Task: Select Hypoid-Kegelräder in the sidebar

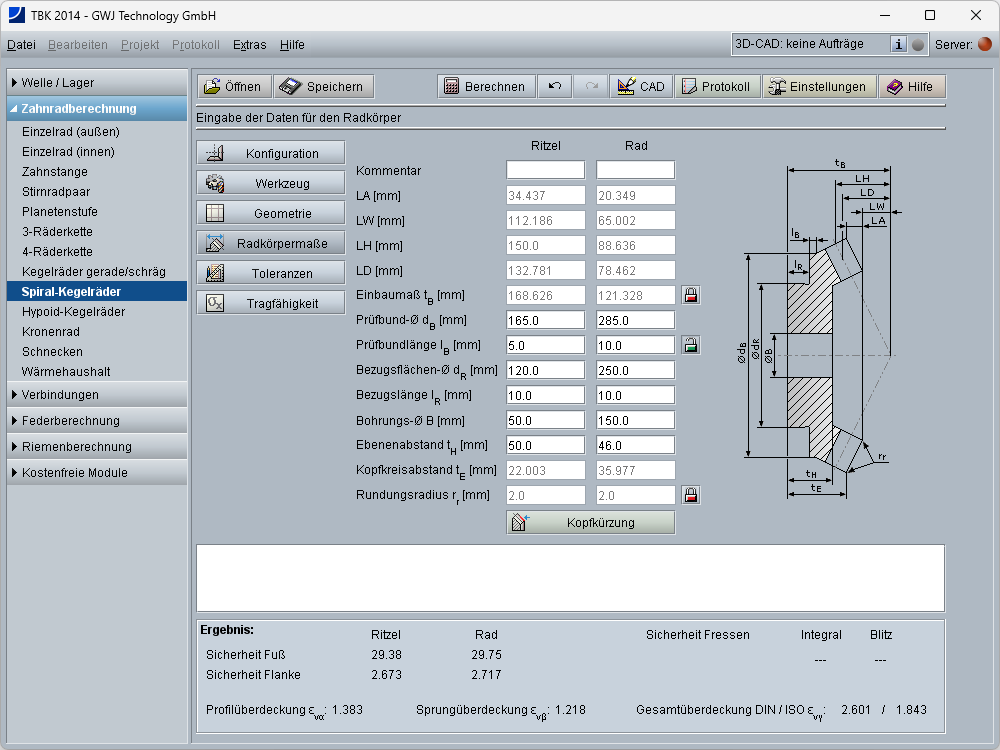Action: coord(73,312)
